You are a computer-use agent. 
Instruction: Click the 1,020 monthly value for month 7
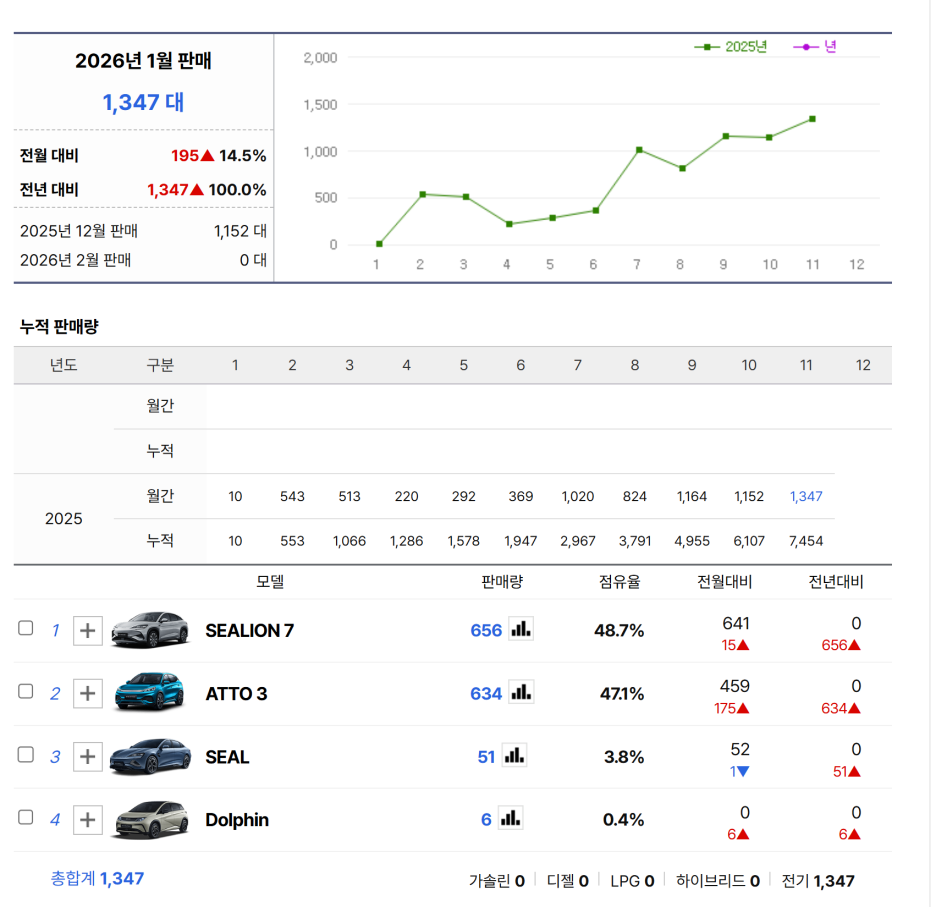tap(578, 496)
